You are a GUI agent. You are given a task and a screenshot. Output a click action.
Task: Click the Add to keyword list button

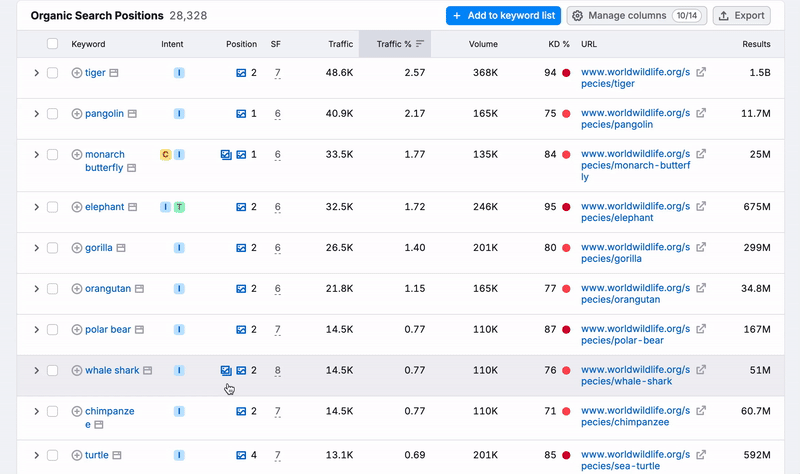[x=503, y=16]
